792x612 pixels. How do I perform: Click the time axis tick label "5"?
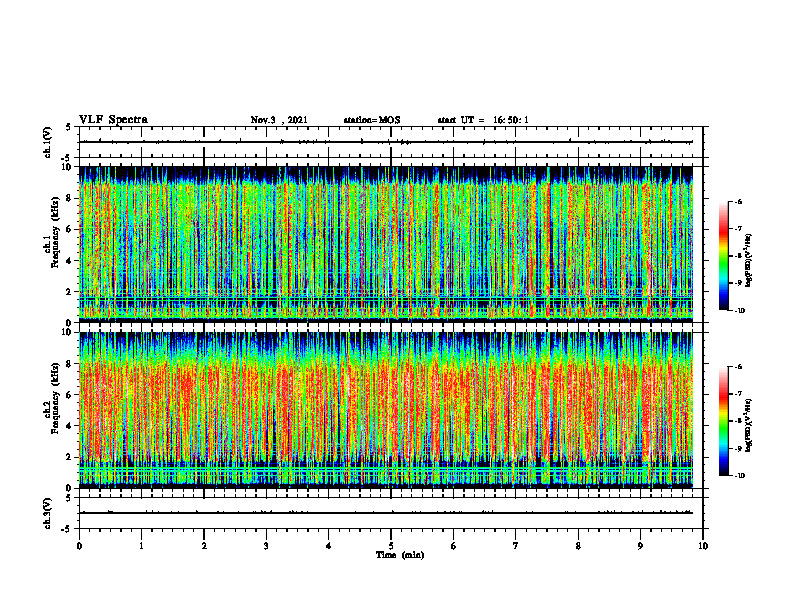coord(391,546)
